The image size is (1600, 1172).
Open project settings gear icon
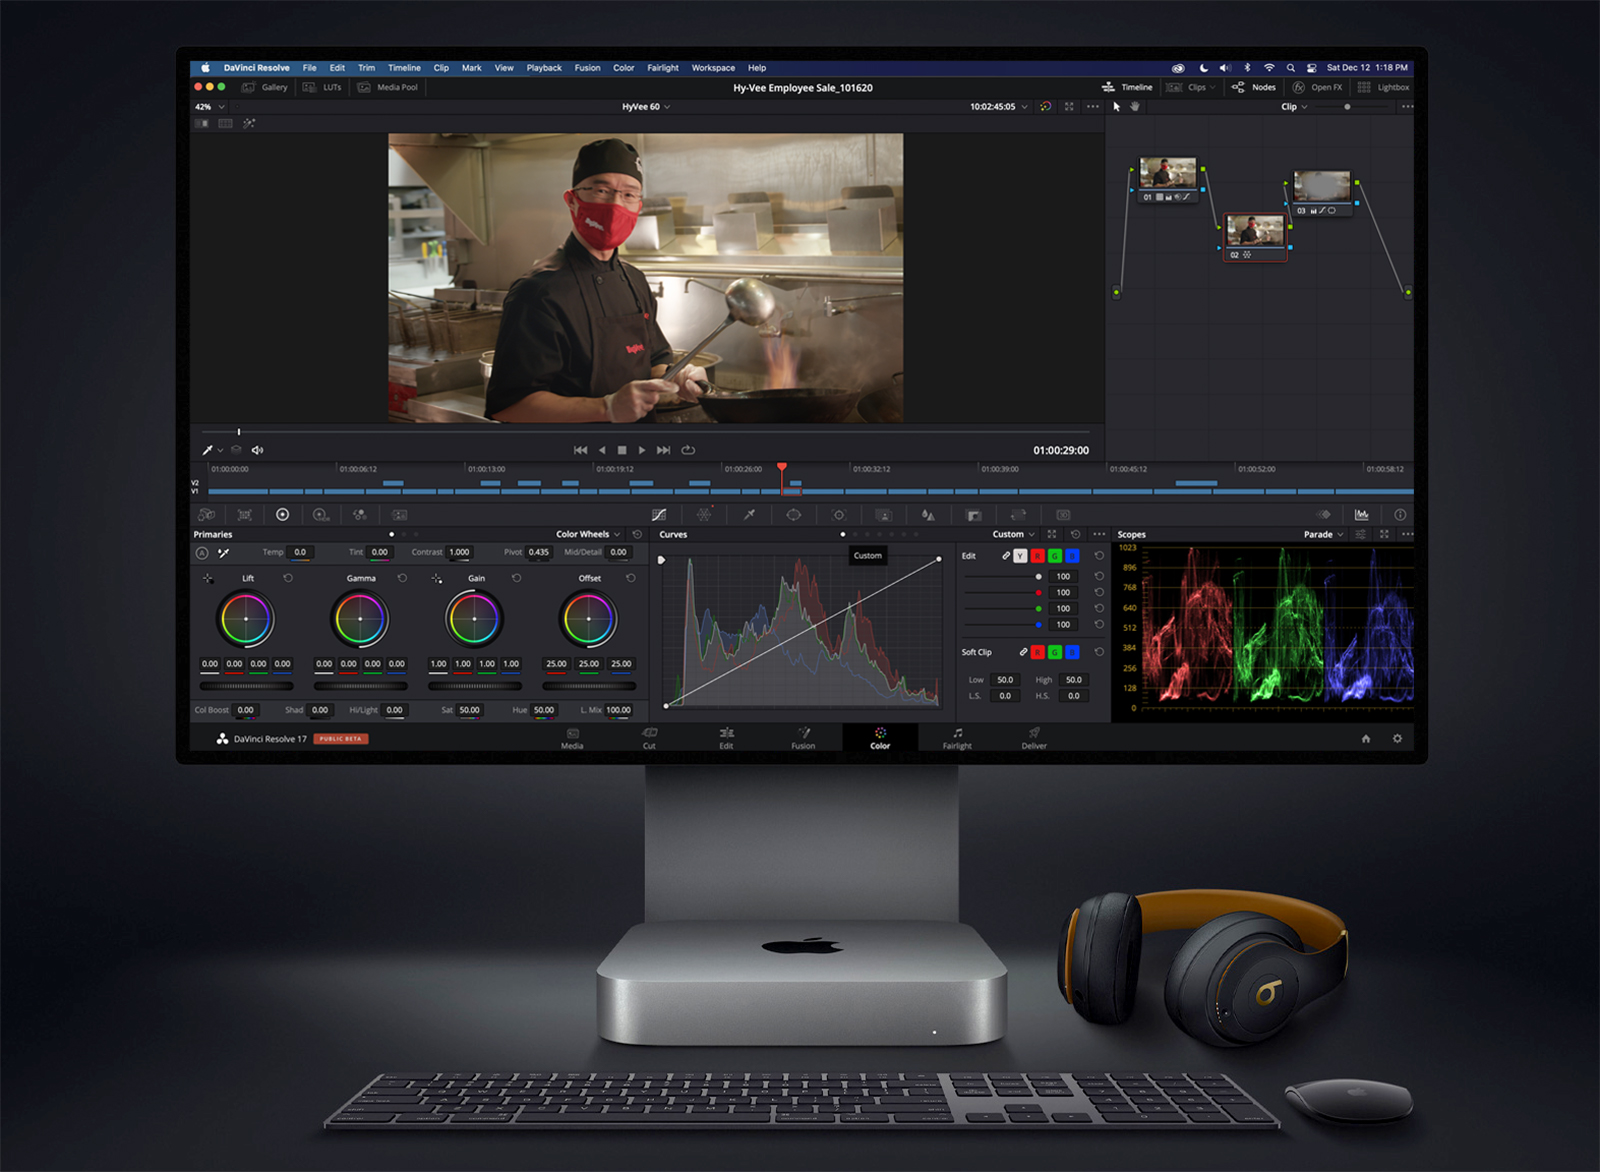pos(1397,739)
